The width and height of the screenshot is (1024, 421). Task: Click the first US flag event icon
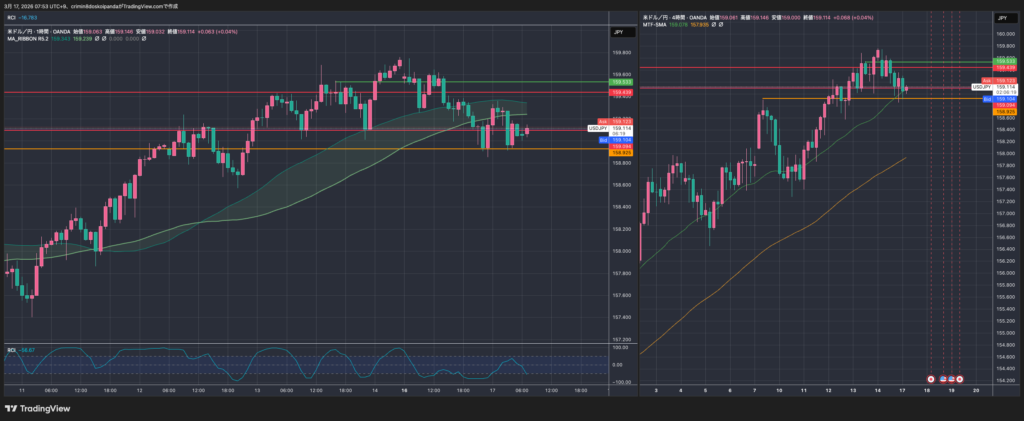pyautogui.click(x=943, y=379)
